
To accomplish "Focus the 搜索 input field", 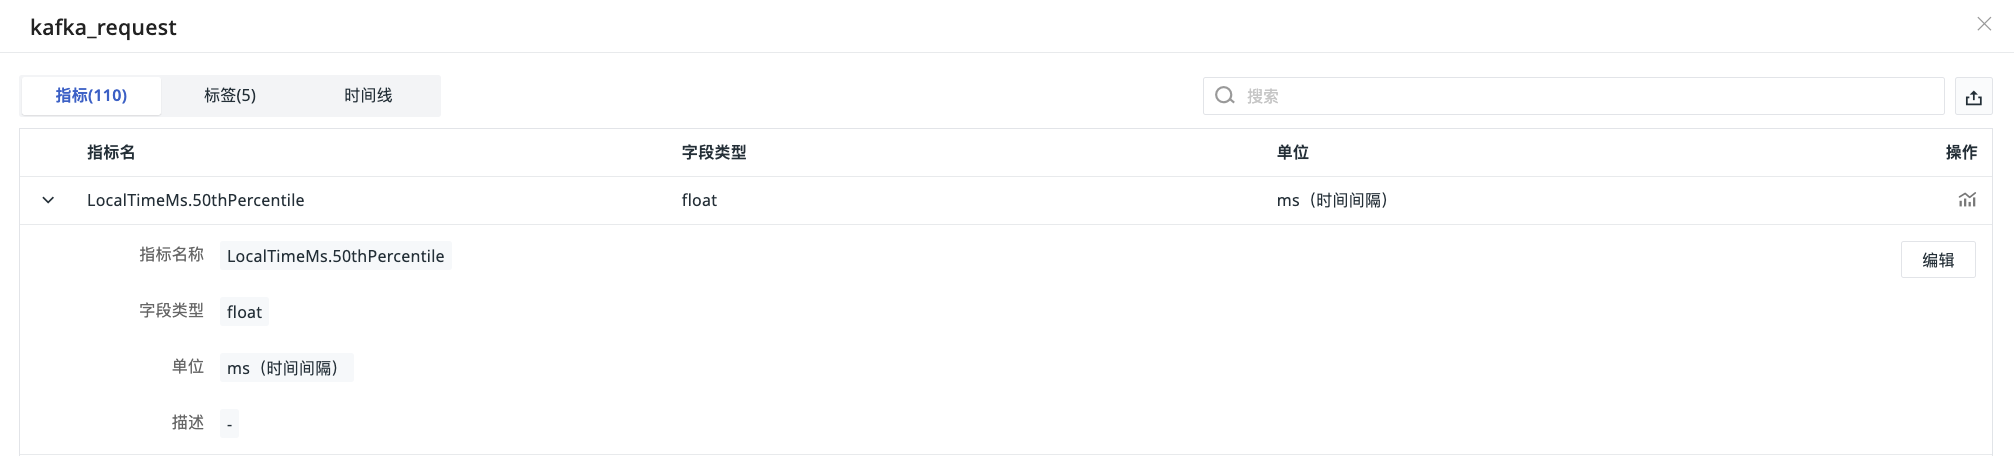I will click(x=1590, y=96).
